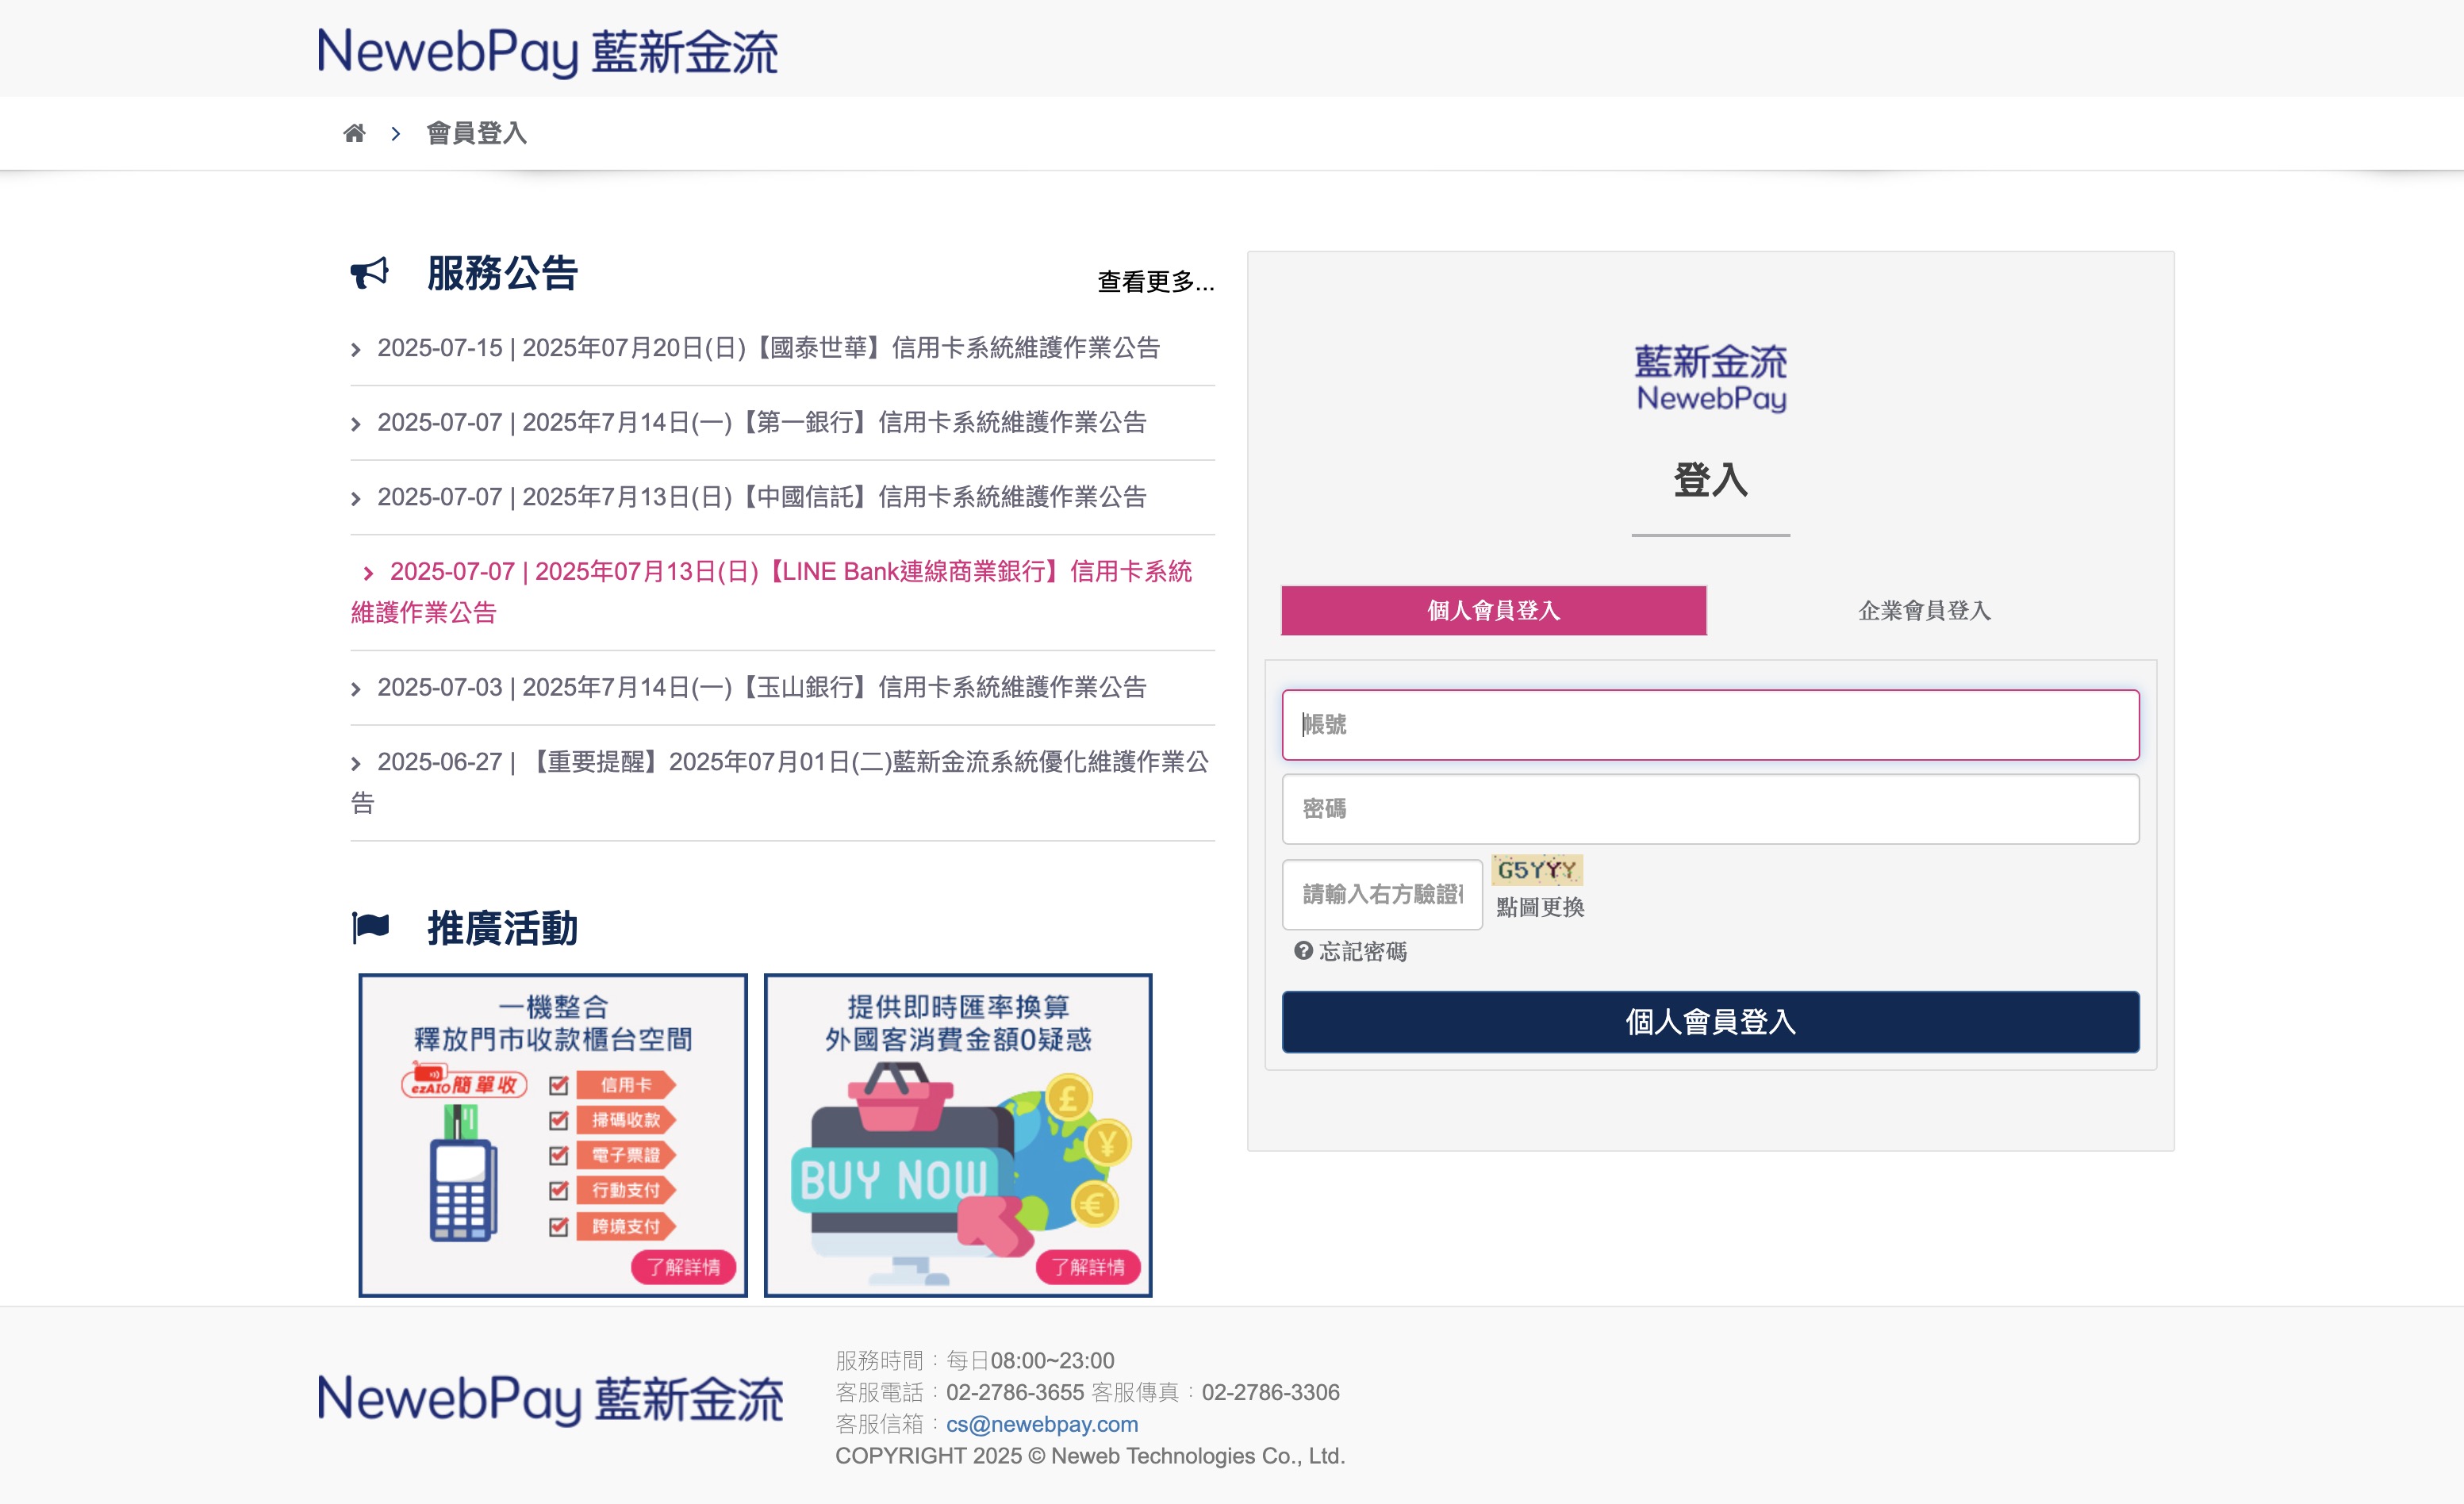
Task: Click the dark blue 個人會員登入 submit button
Action: coord(1711,1022)
